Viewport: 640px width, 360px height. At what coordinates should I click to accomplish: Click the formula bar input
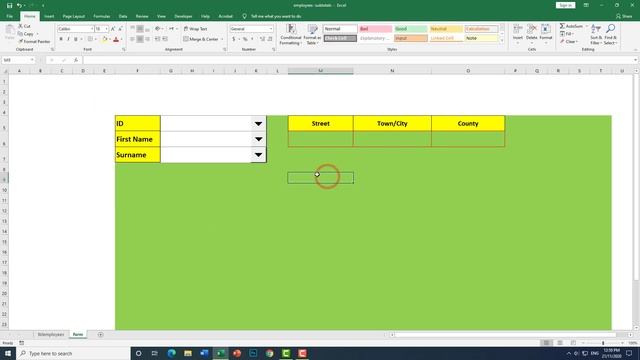click(359, 60)
